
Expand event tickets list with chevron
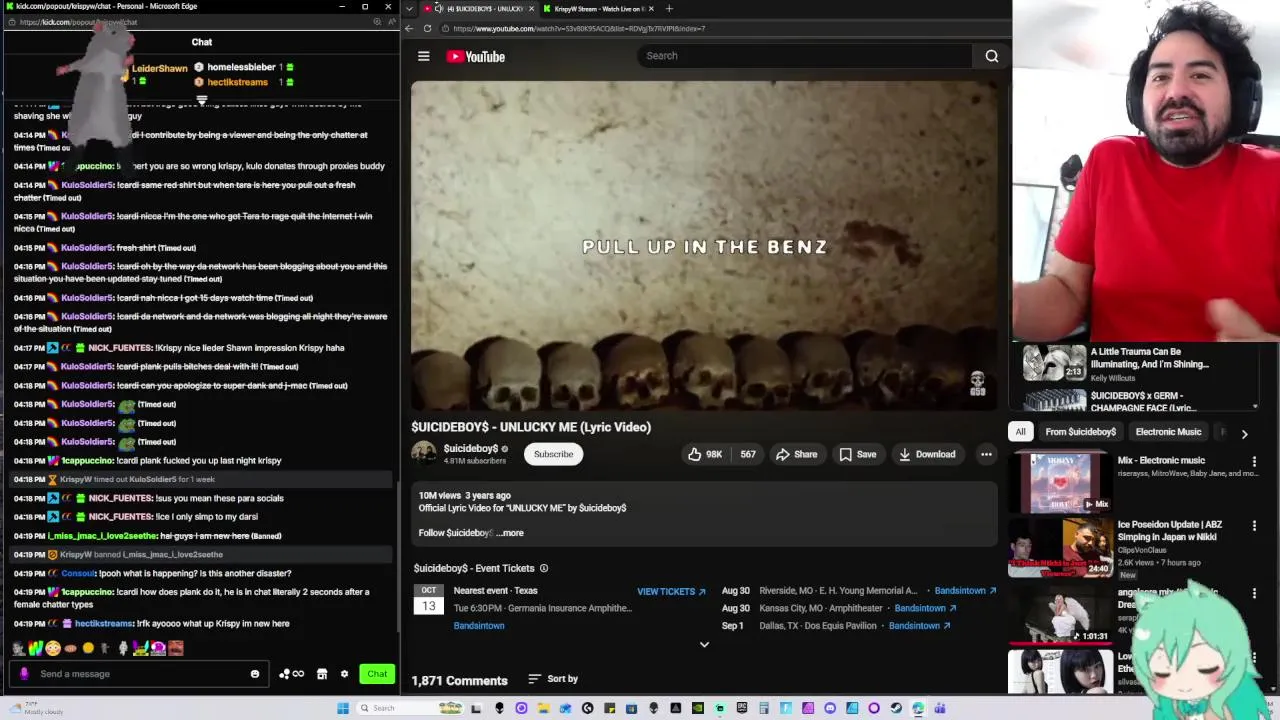704,645
